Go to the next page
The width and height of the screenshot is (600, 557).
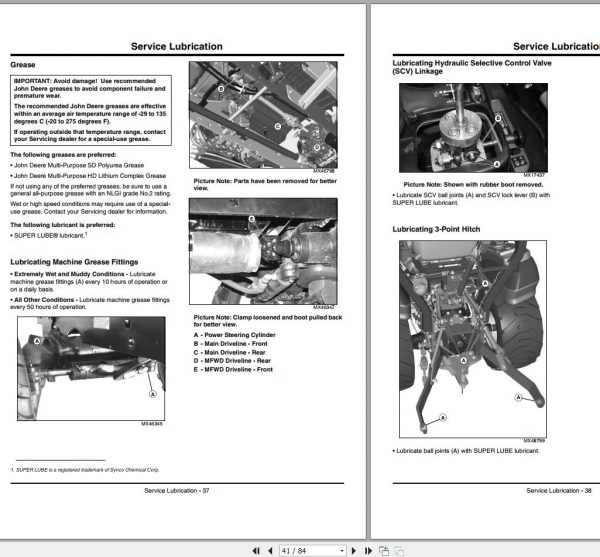click(x=354, y=550)
